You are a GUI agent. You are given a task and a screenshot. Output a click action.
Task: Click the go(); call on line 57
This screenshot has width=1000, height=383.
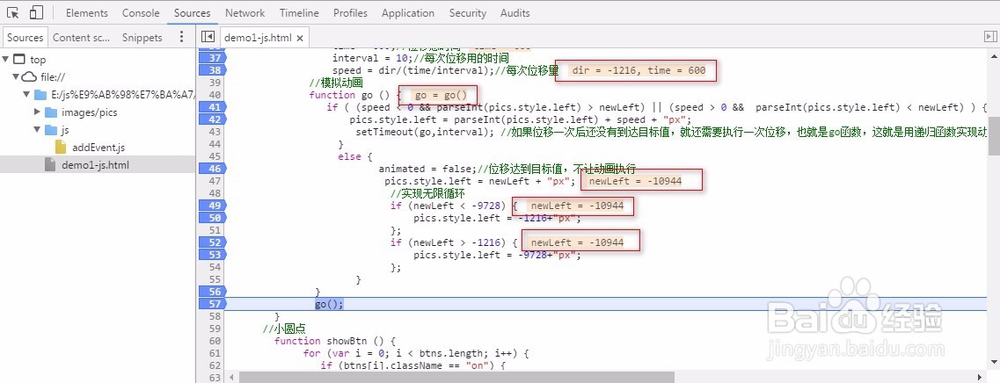coord(329,304)
